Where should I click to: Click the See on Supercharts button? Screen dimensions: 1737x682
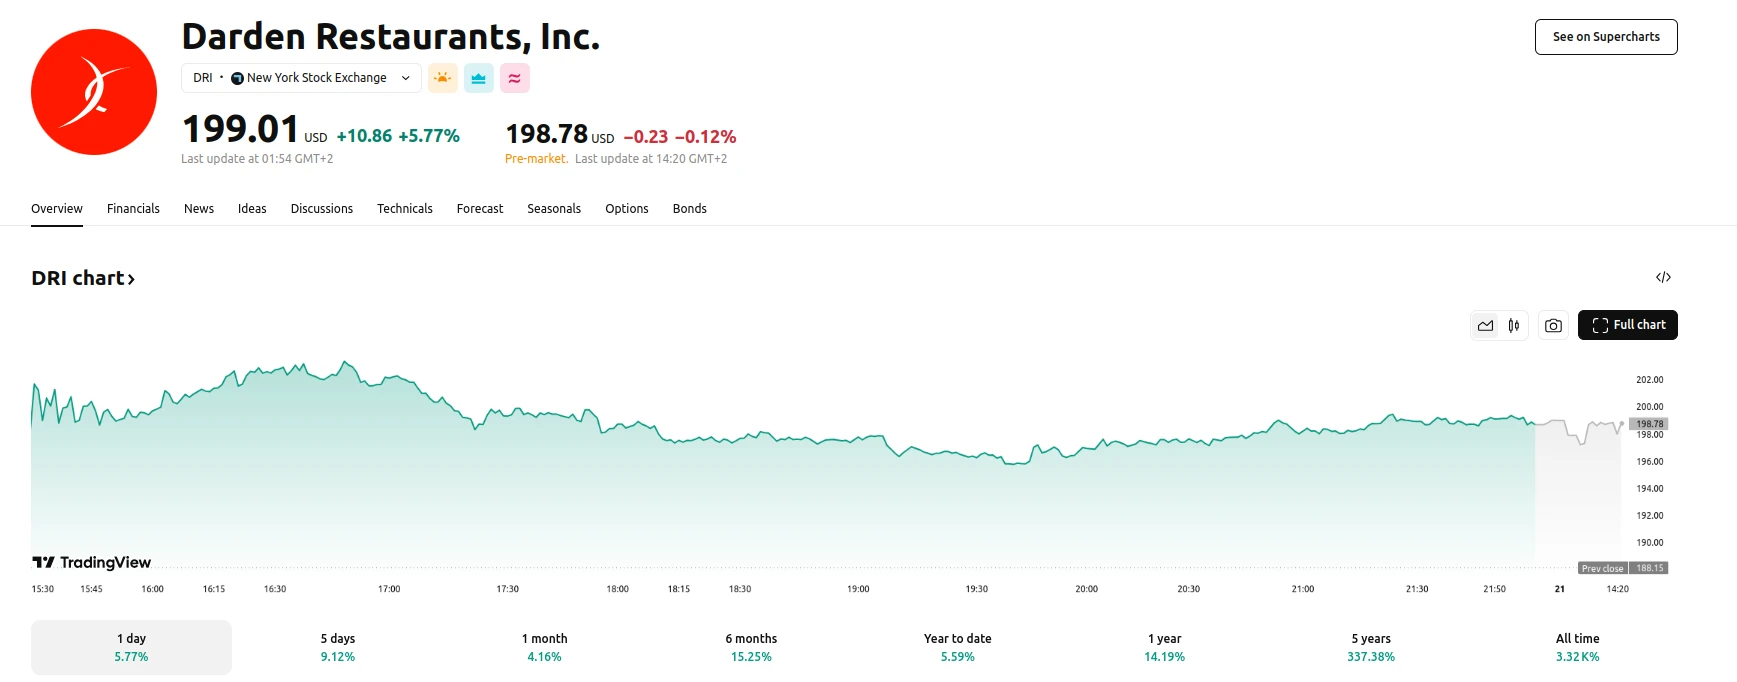tap(1605, 36)
